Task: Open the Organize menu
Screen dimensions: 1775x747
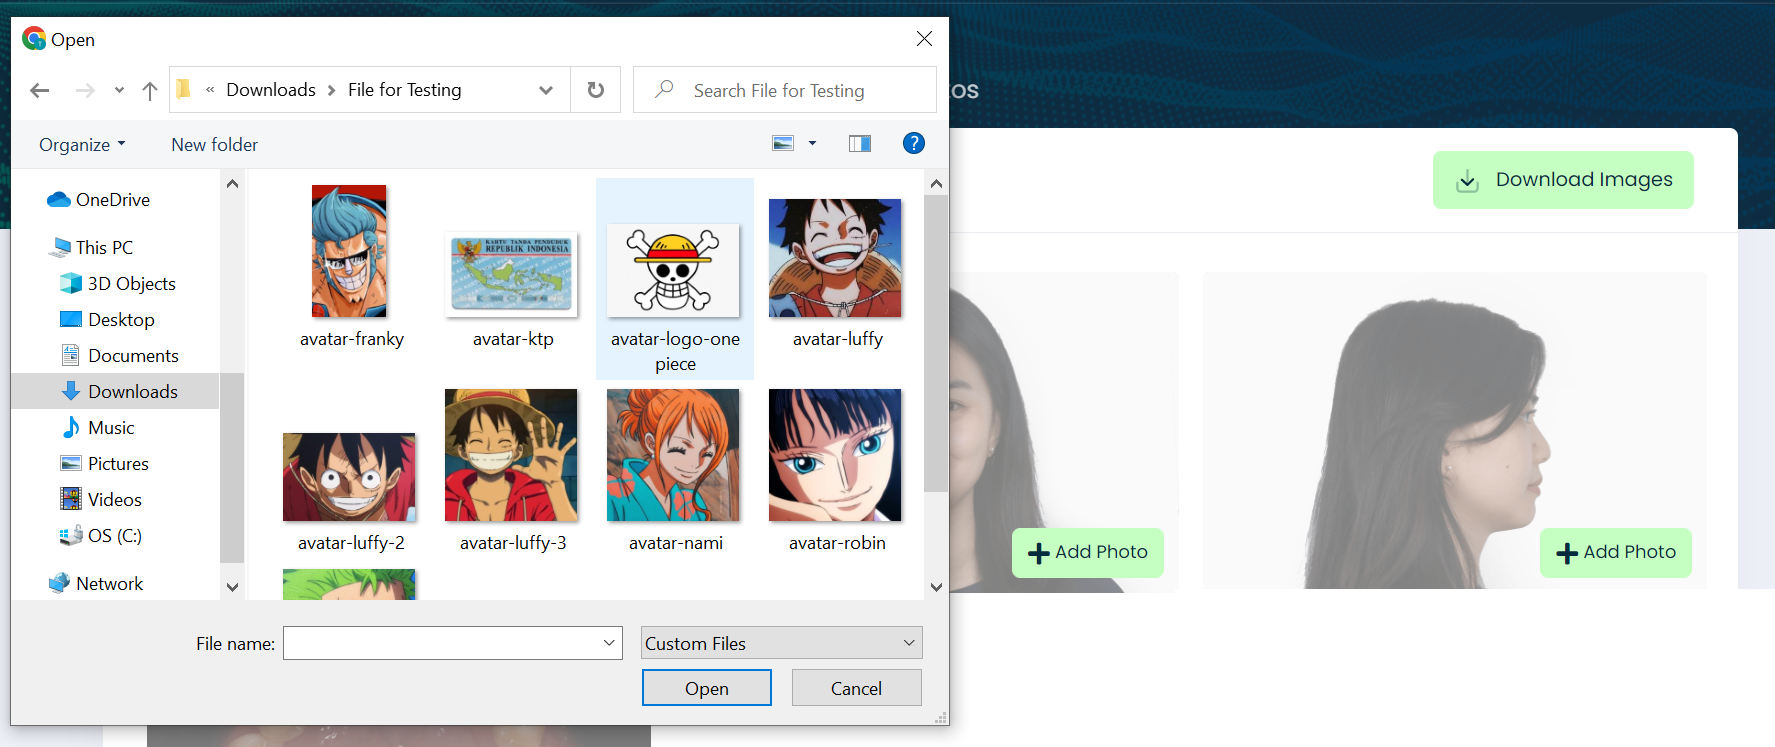Action: (82, 145)
